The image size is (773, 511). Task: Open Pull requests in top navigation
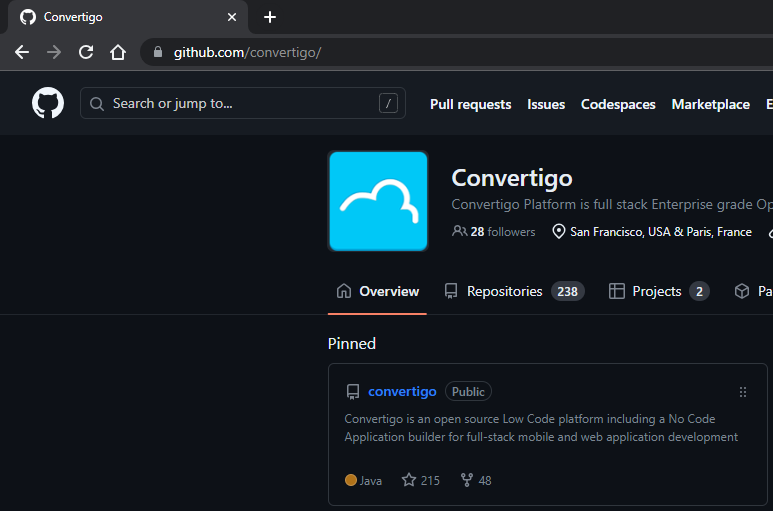(x=470, y=104)
